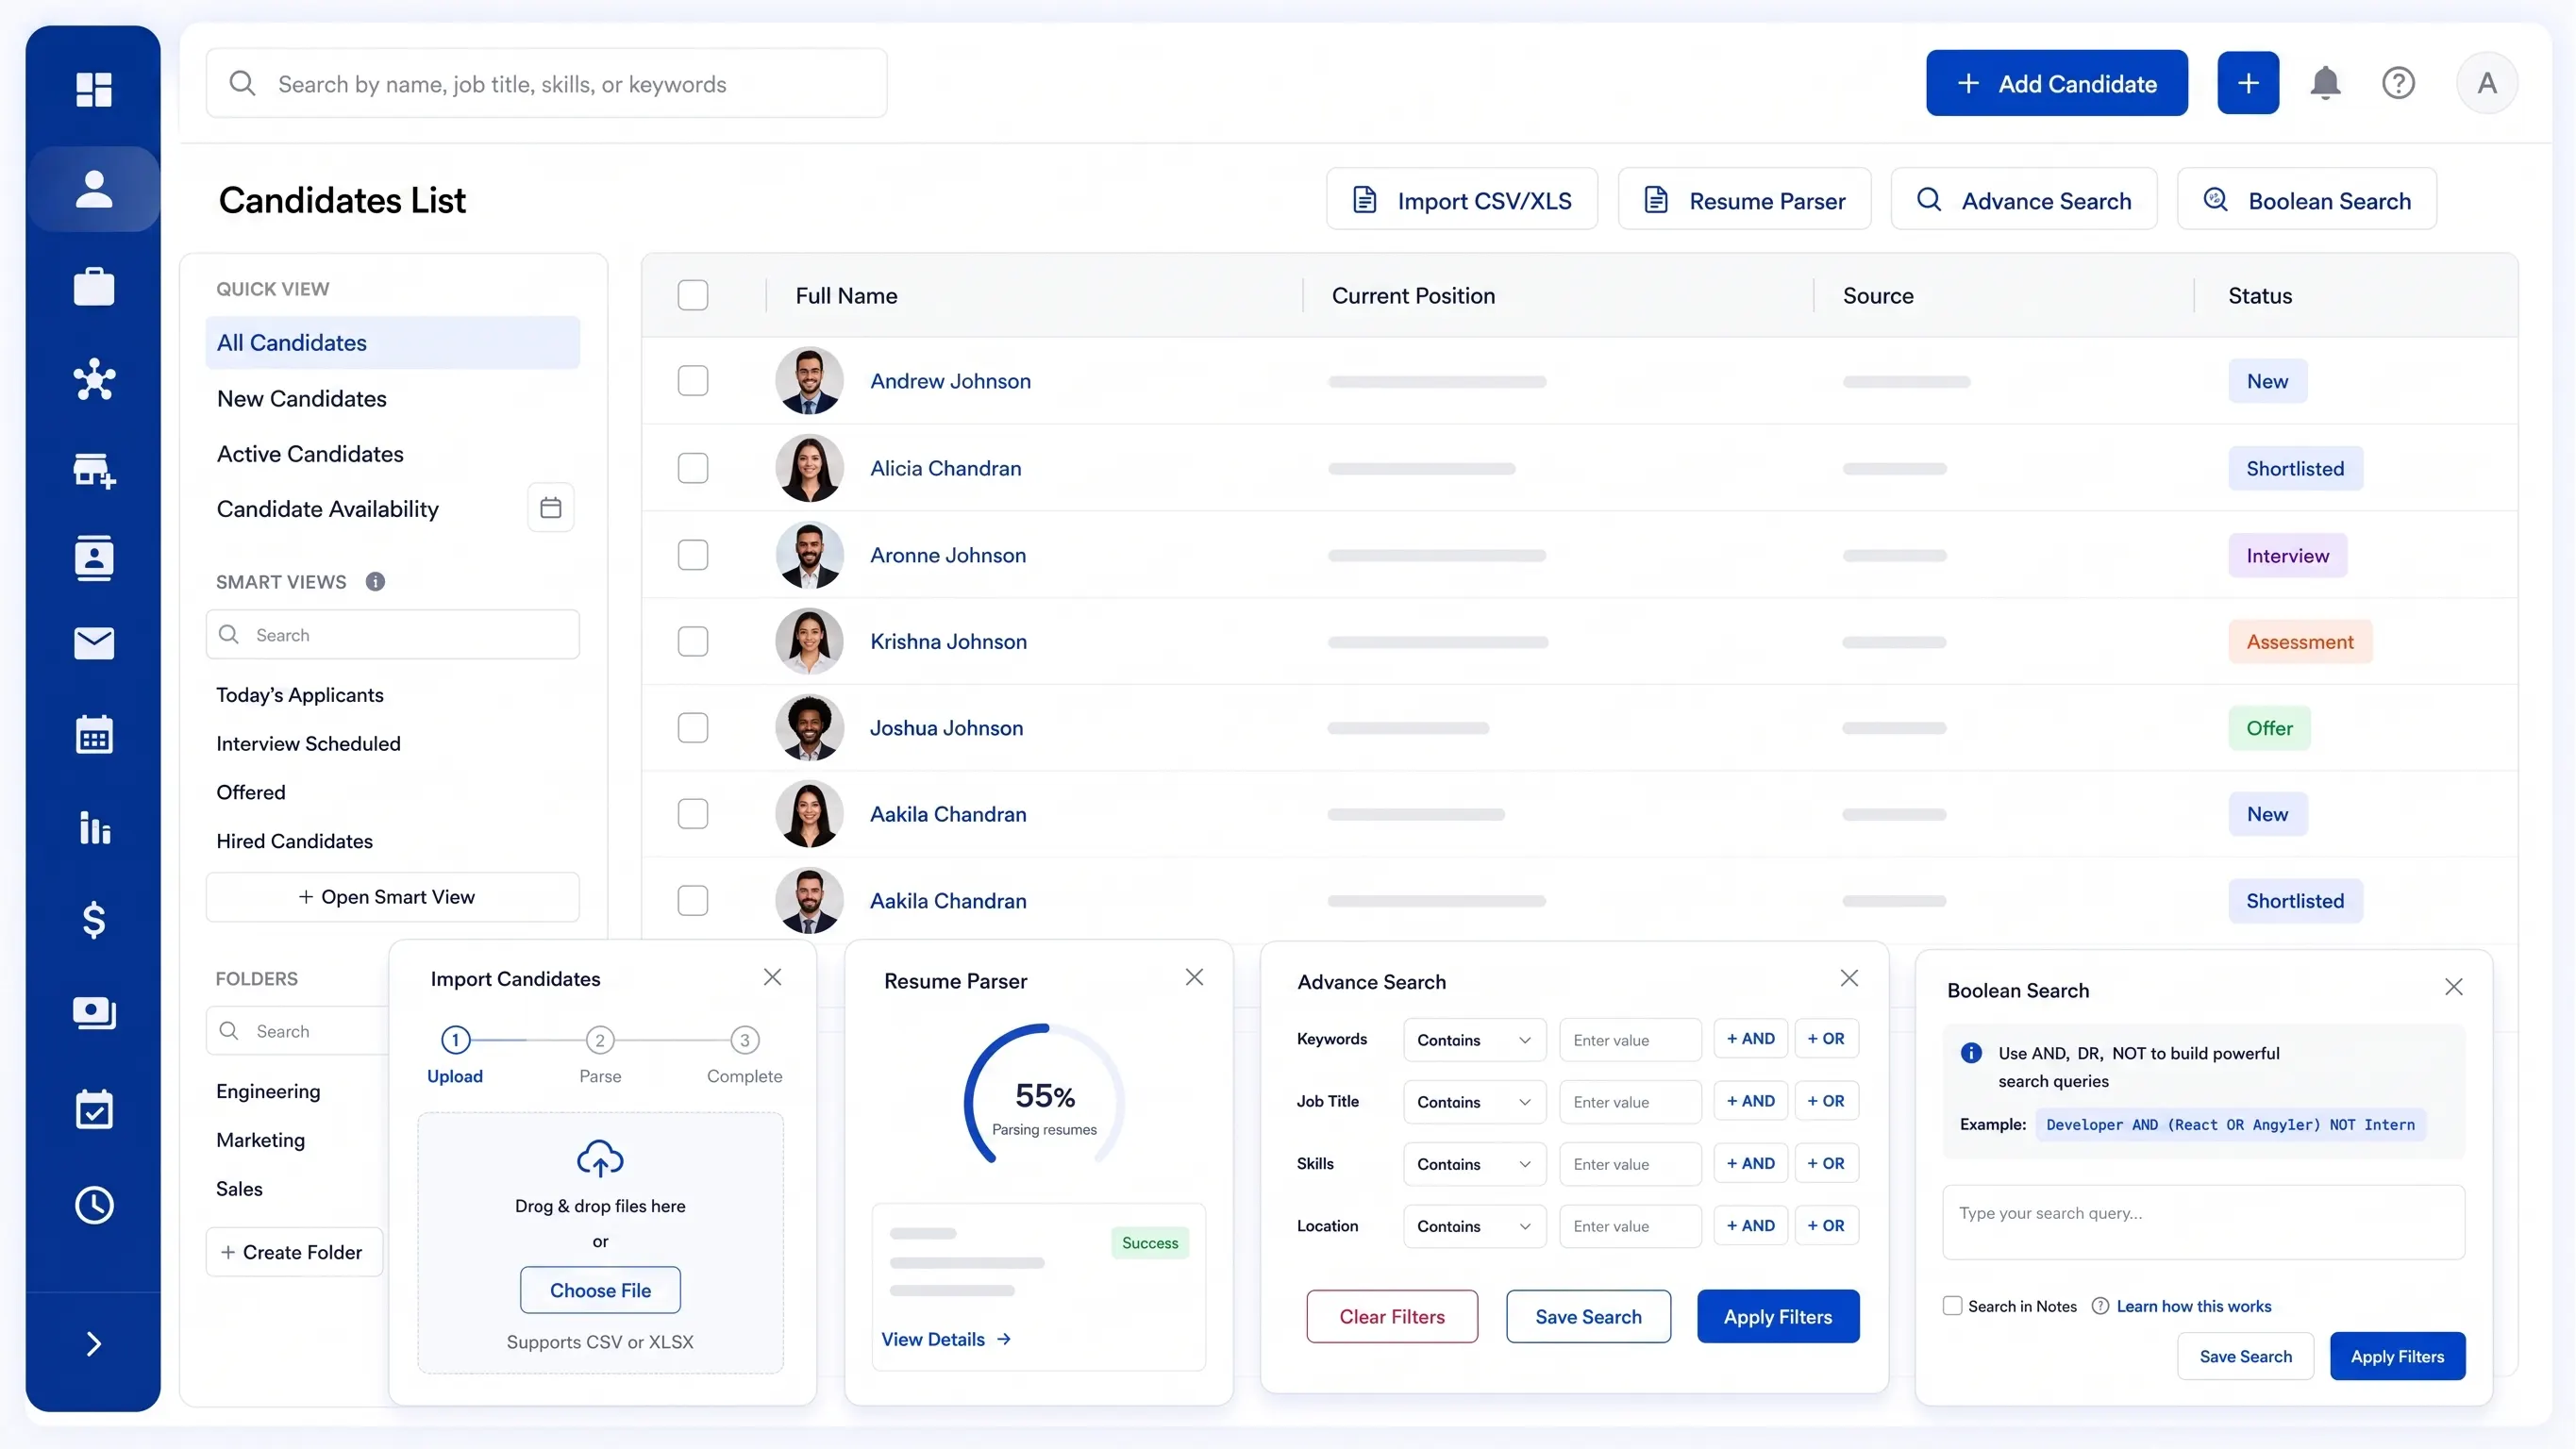Image resolution: width=2576 pixels, height=1449 pixels.
Task: Open the Boolean Search toolbar button
Action: pos(2307,200)
